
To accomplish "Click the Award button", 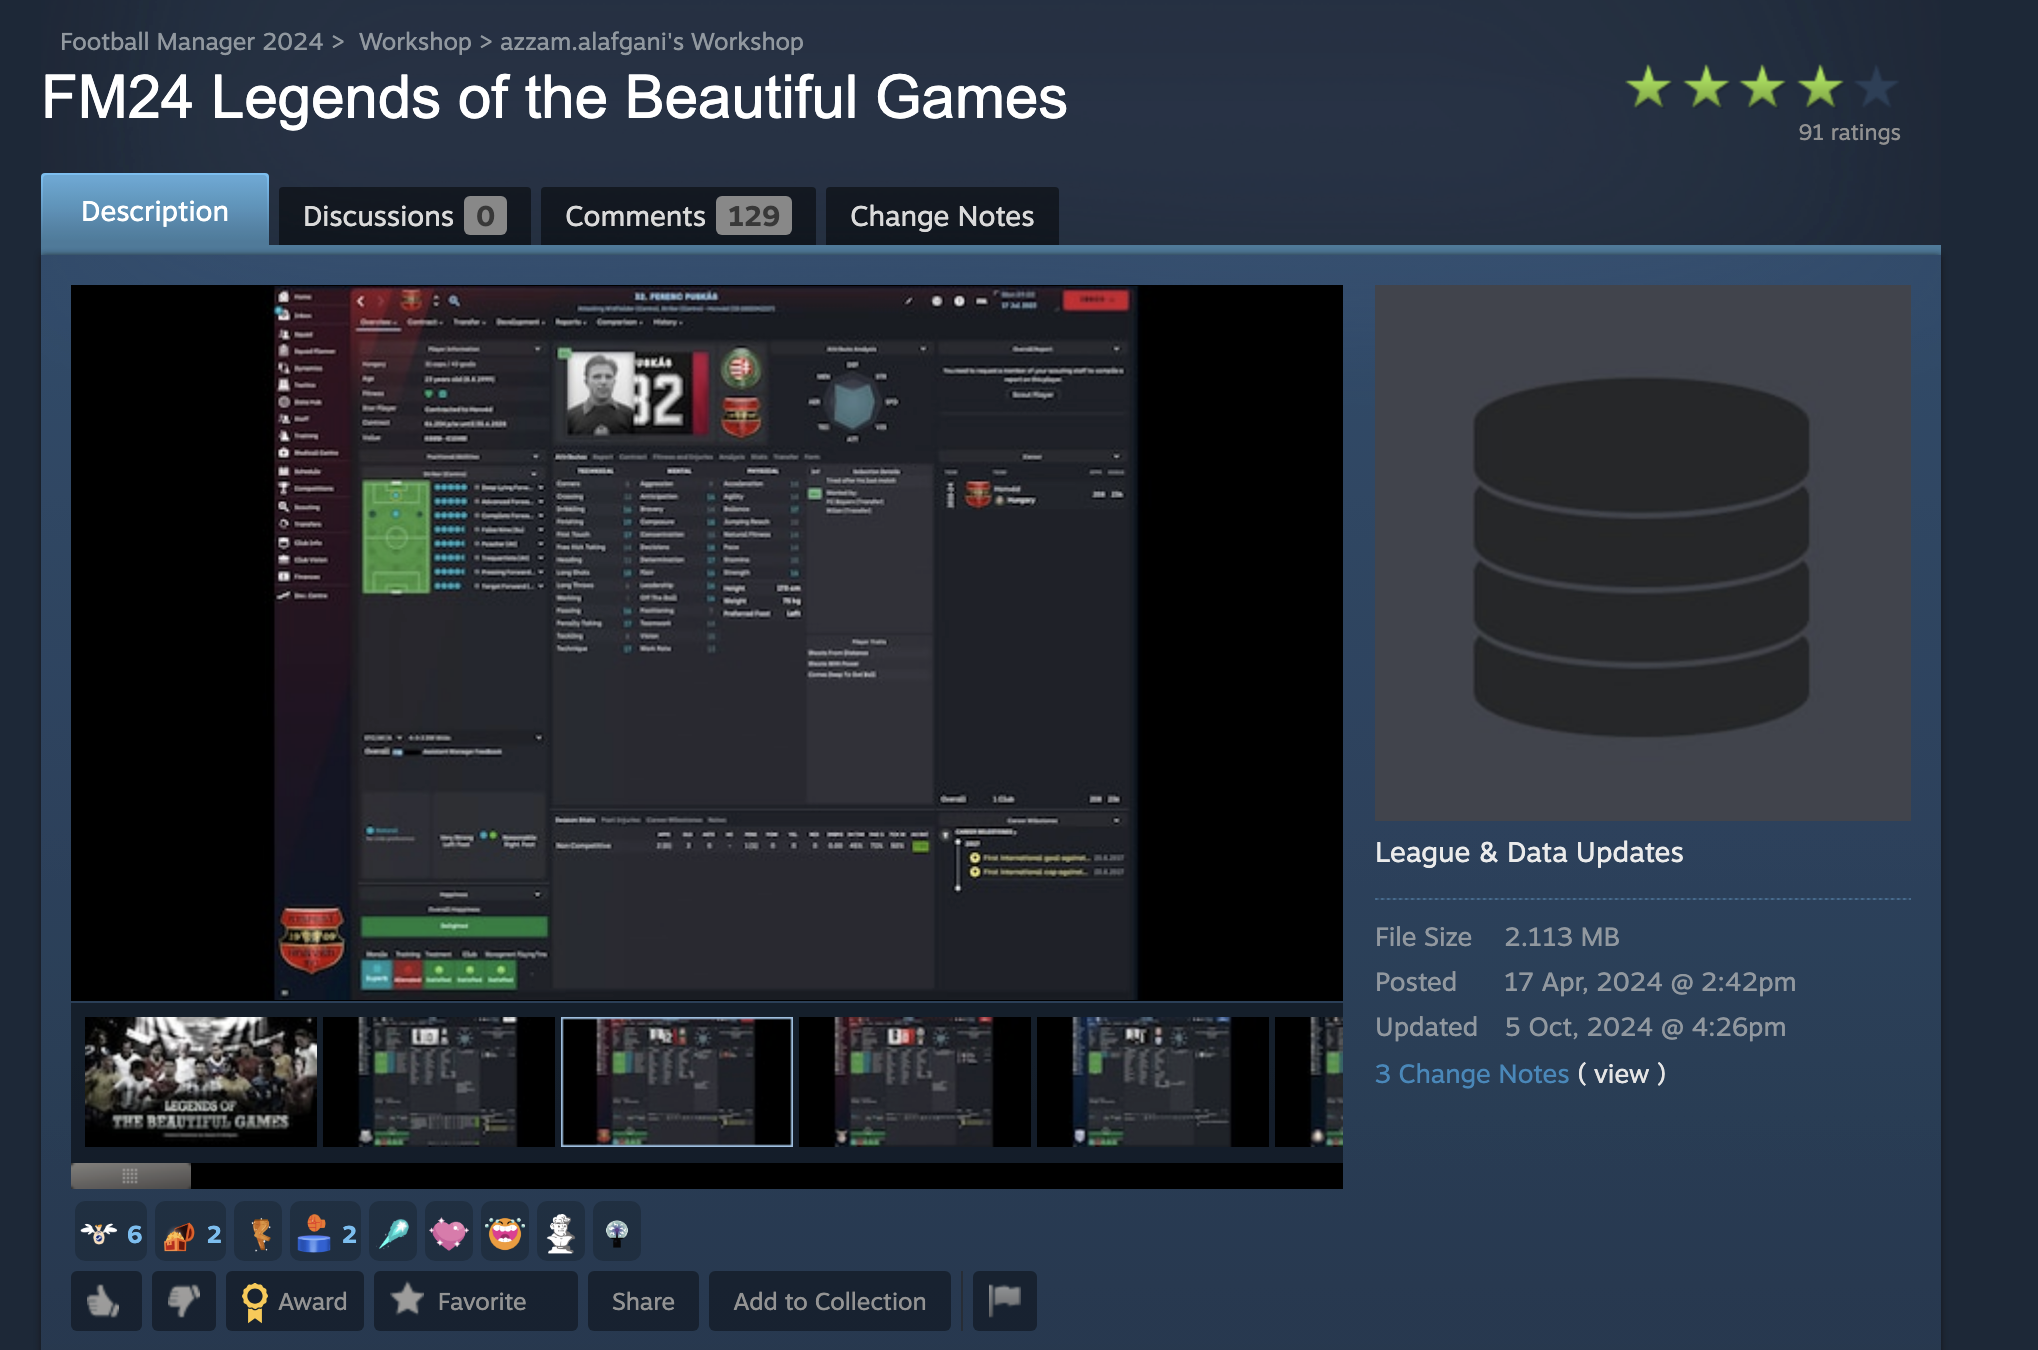I will [x=295, y=1301].
